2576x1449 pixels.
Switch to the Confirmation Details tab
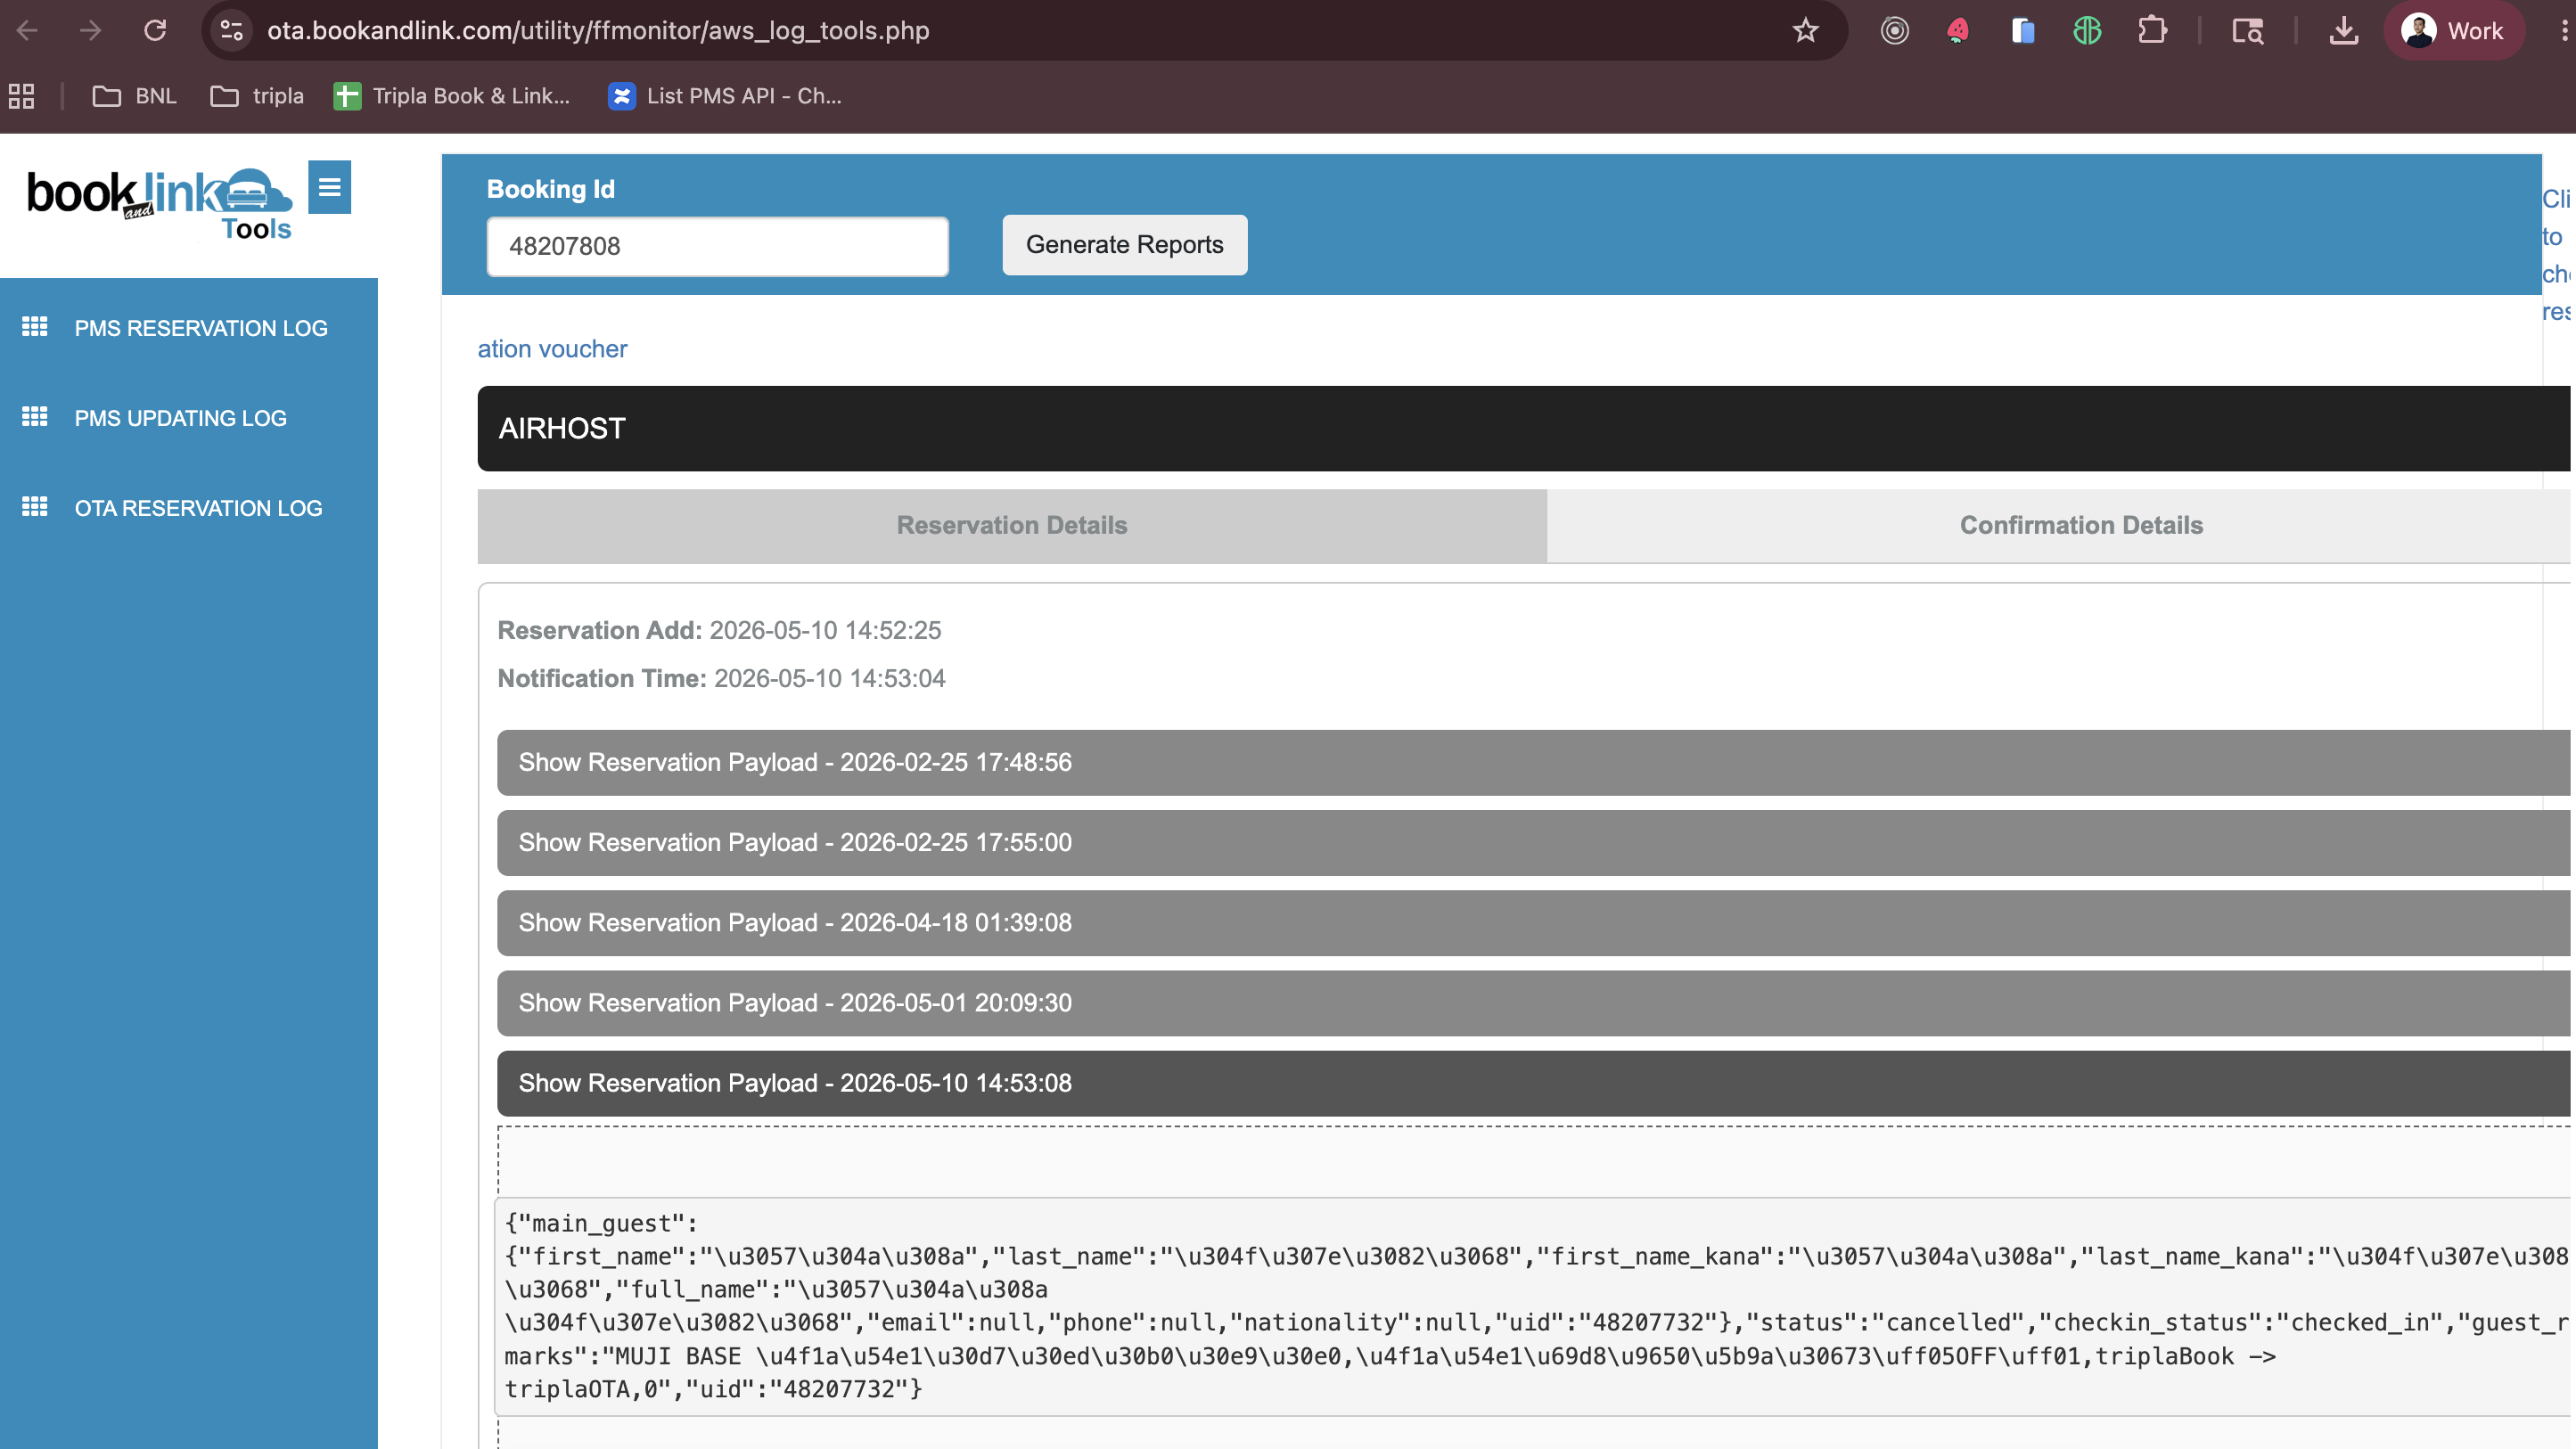click(2060, 525)
